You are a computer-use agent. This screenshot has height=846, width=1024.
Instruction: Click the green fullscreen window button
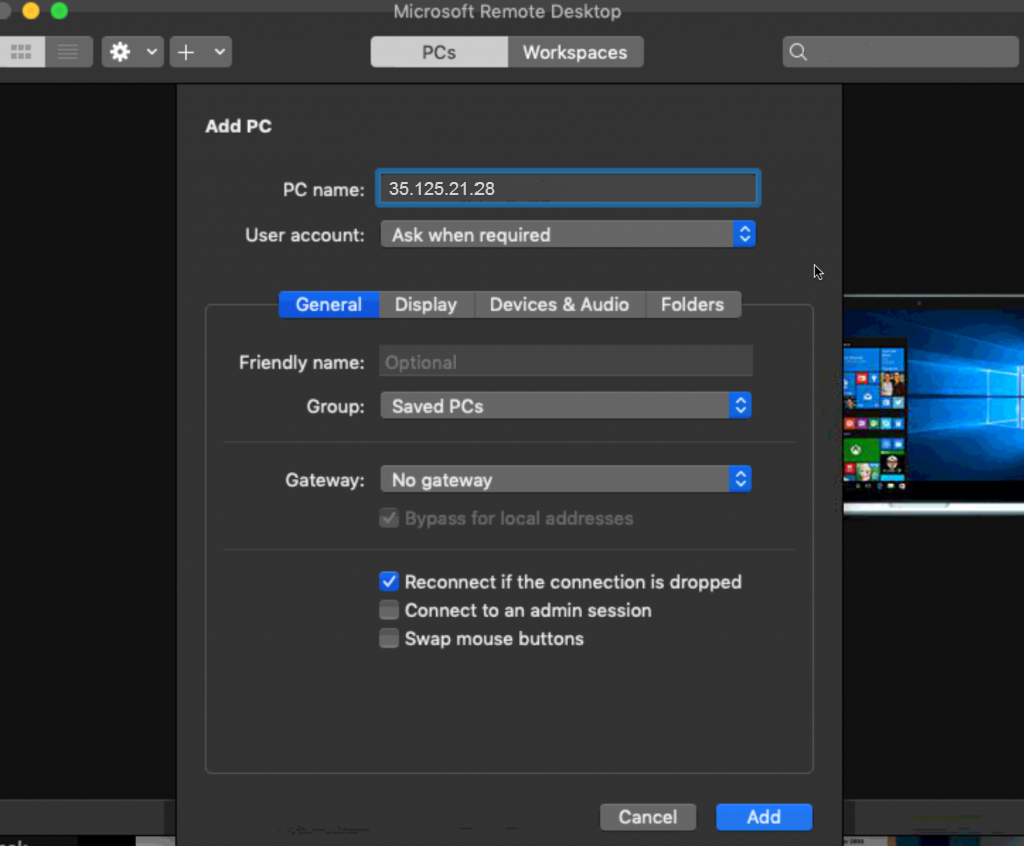pos(59,11)
